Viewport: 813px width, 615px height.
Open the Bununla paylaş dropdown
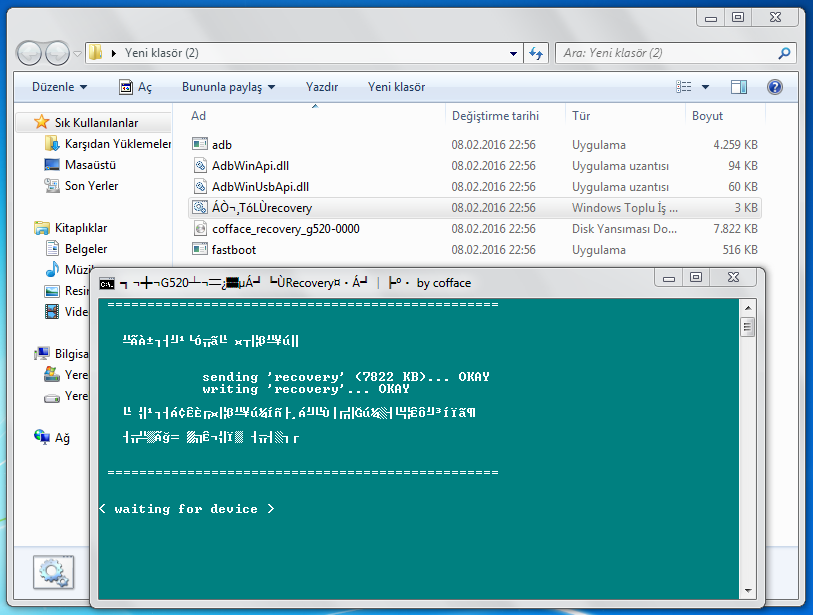coord(228,87)
